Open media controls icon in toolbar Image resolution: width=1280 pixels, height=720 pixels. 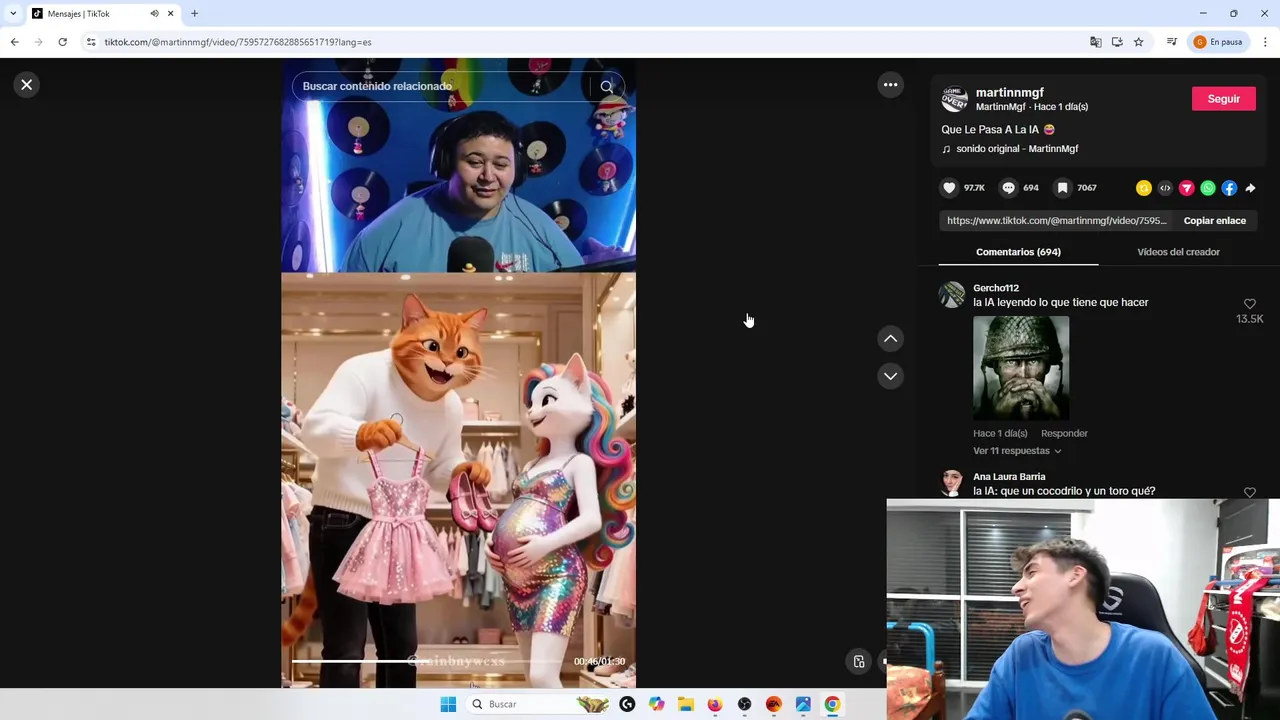(1171, 42)
